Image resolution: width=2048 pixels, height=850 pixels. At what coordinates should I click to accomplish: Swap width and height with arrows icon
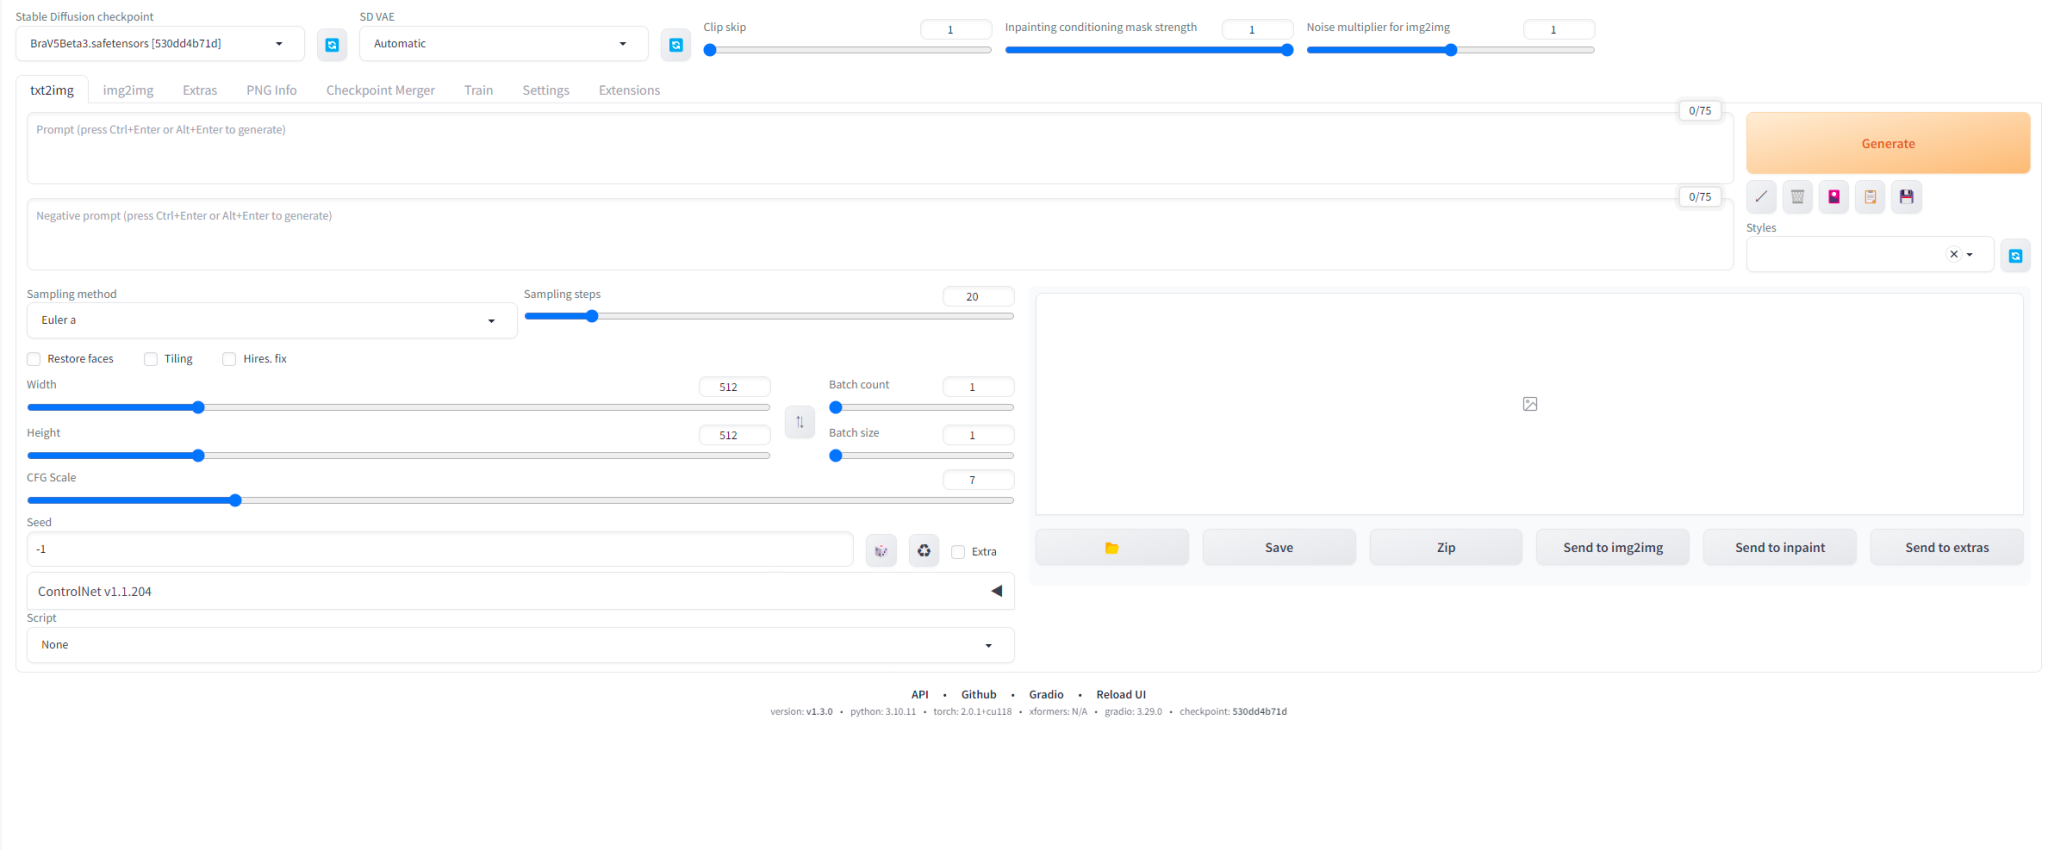(800, 422)
